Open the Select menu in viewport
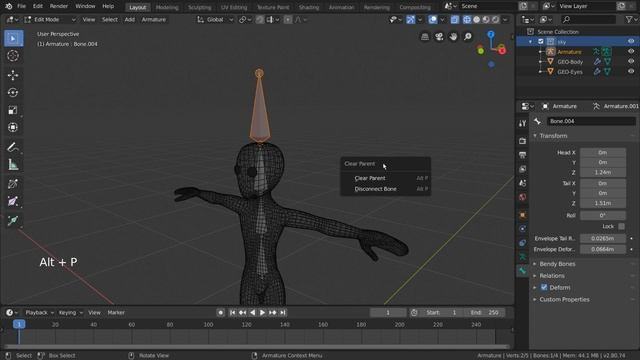The image size is (640, 360). coord(109,20)
